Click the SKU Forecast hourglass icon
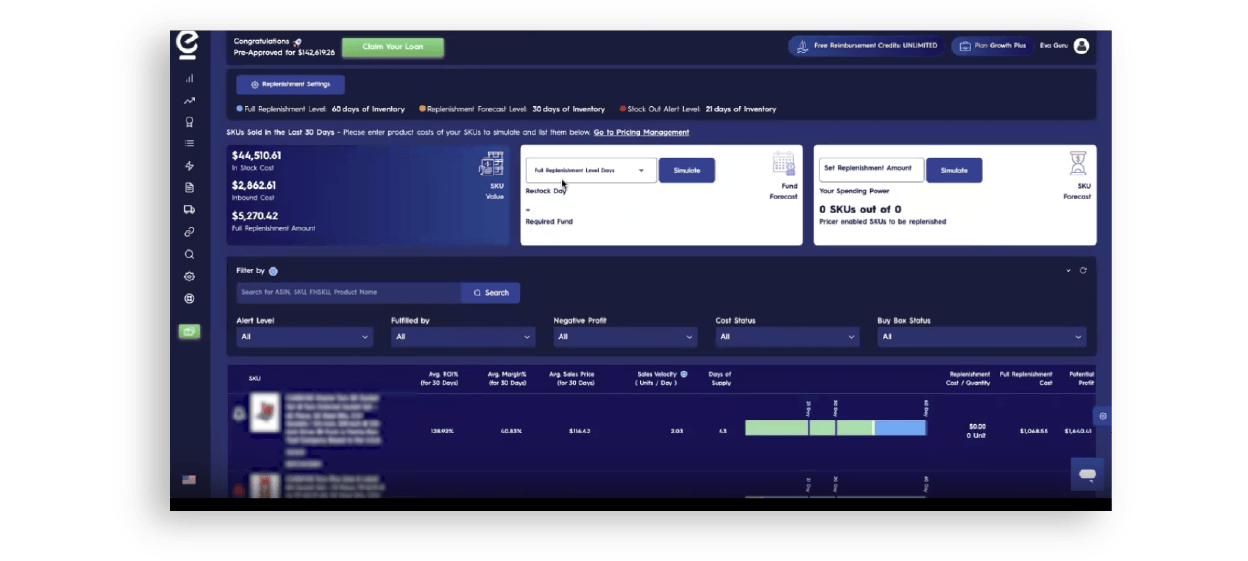Image resolution: width=1248 pixels, height=561 pixels. tap(1078, 164)
